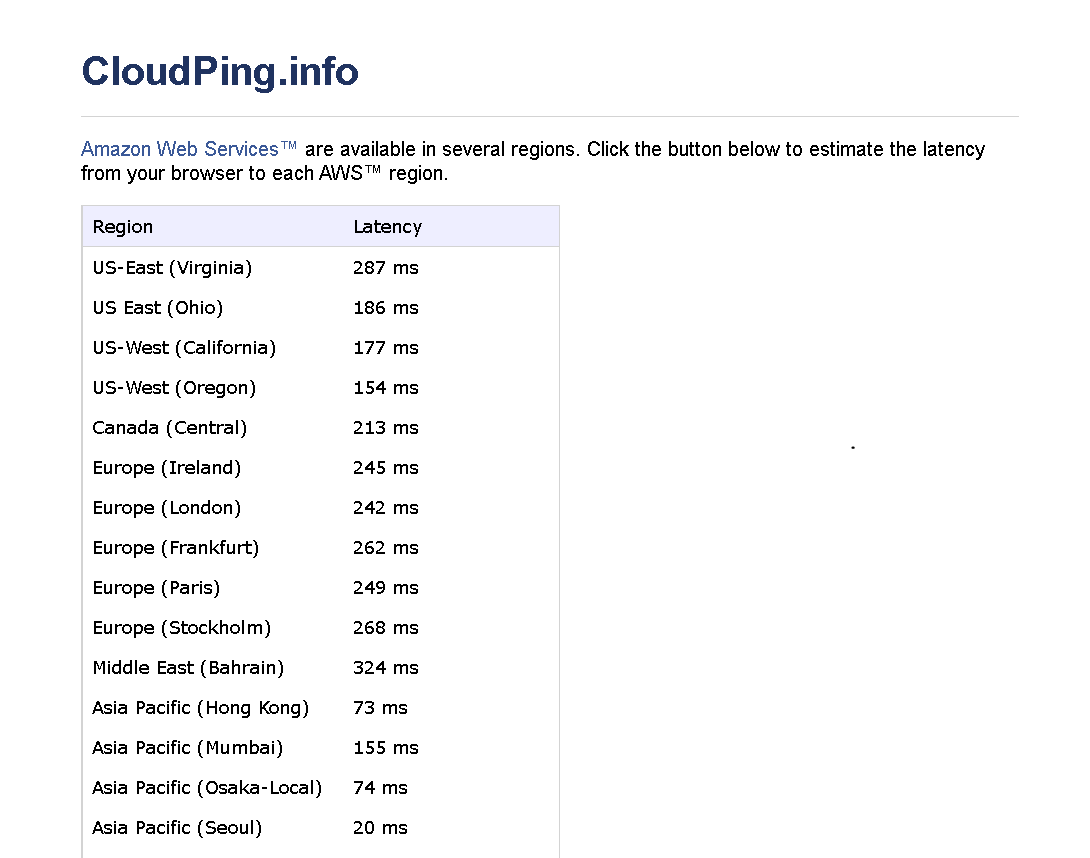This screenshot has height=858, width=1090.
Task: Click the 249 ms latency value
Action: pos(386,588)
